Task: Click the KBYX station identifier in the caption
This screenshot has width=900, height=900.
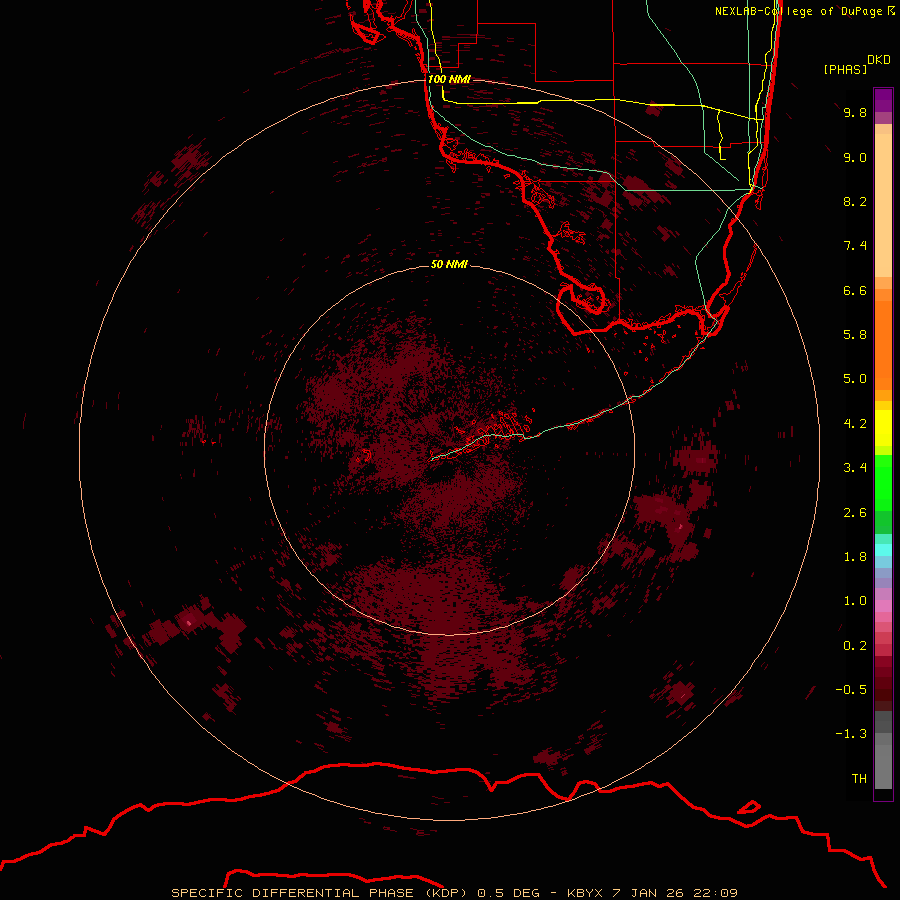Action: coord(585,893)
